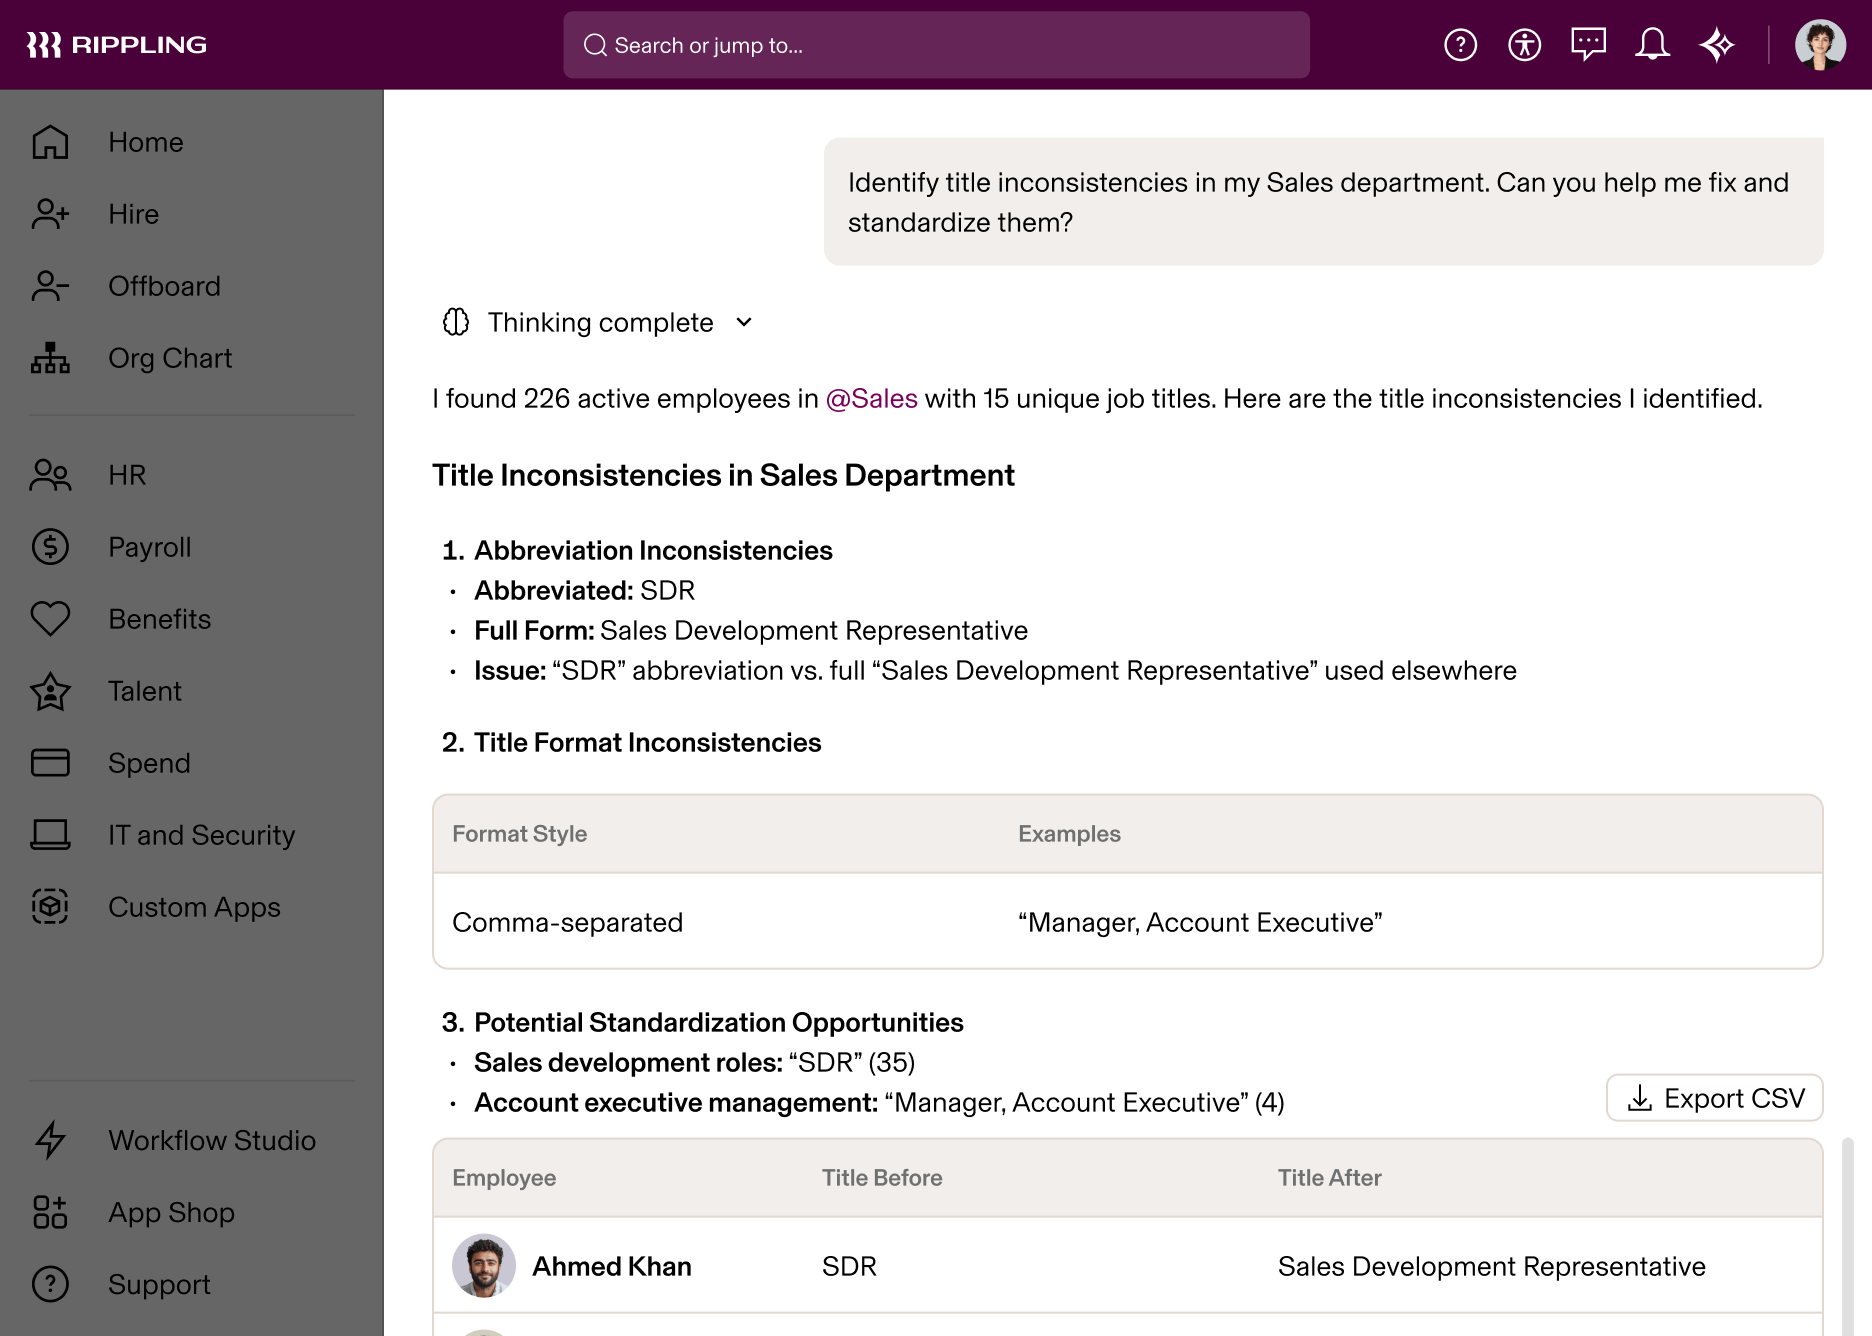Image resolution: width=1872 pixels, height=1336 pixels.
Task: Expand the Thinking complete details
Action: coord(743,322)
